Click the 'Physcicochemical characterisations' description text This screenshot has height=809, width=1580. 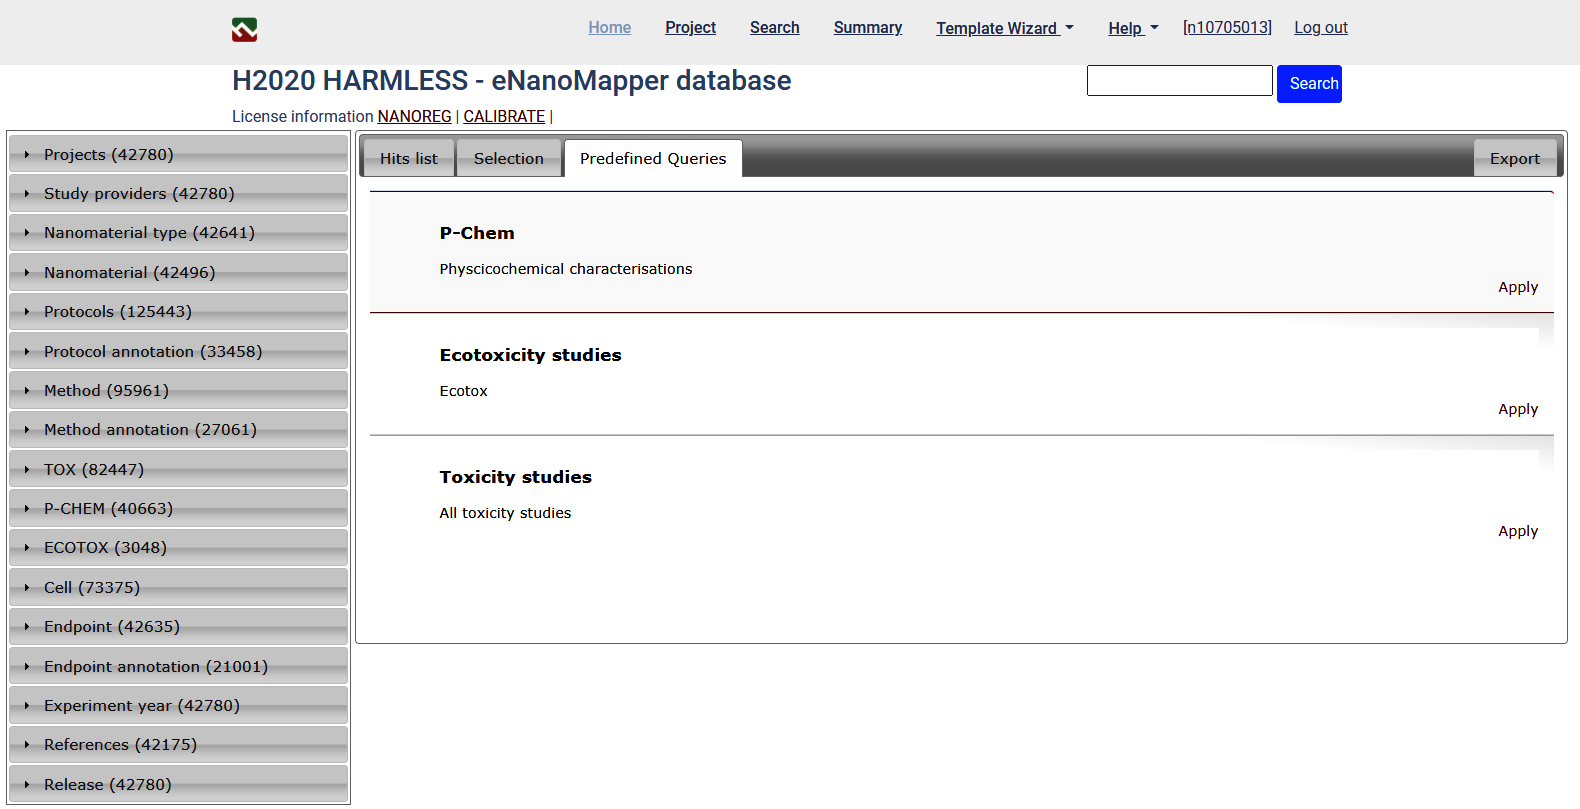point(566,269)
